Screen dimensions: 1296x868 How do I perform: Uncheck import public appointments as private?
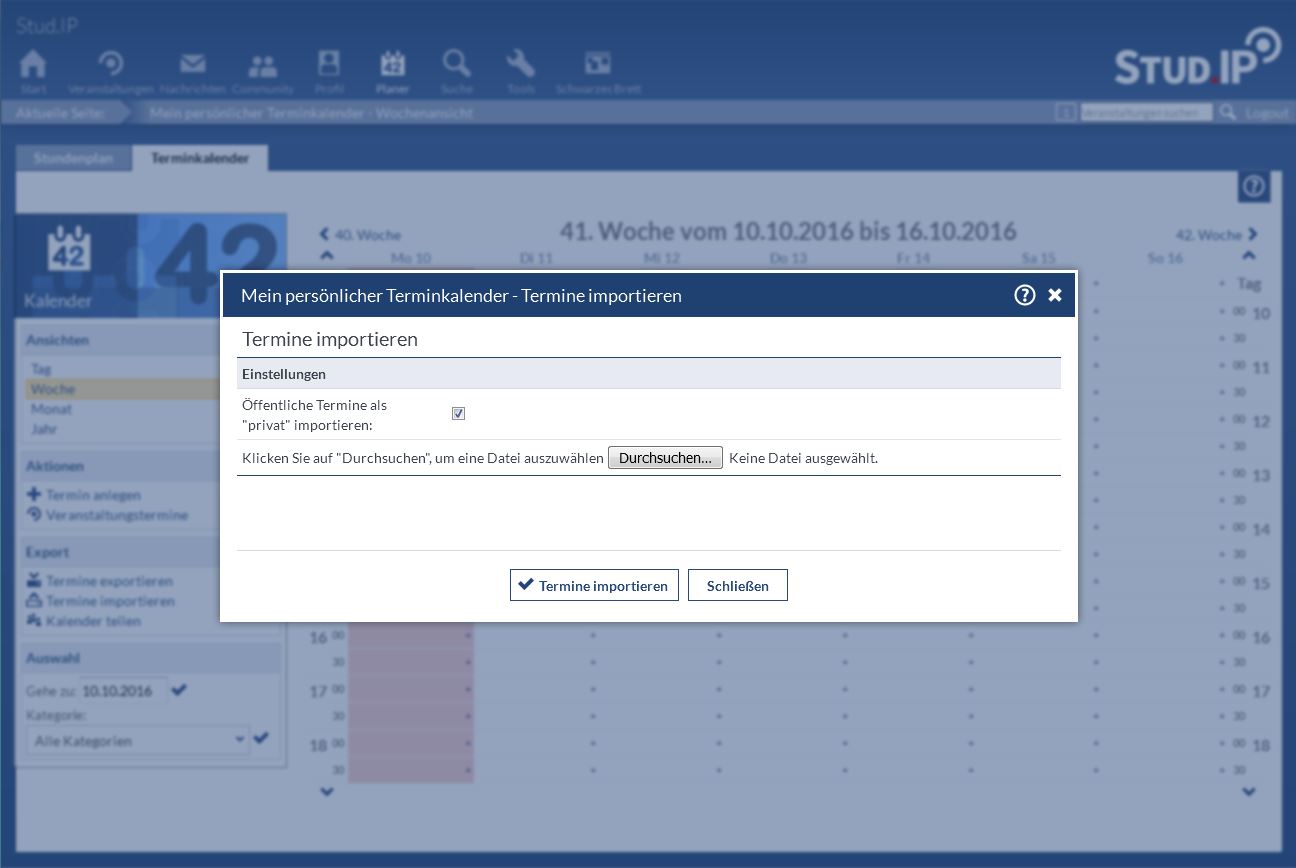click(458, 414)
